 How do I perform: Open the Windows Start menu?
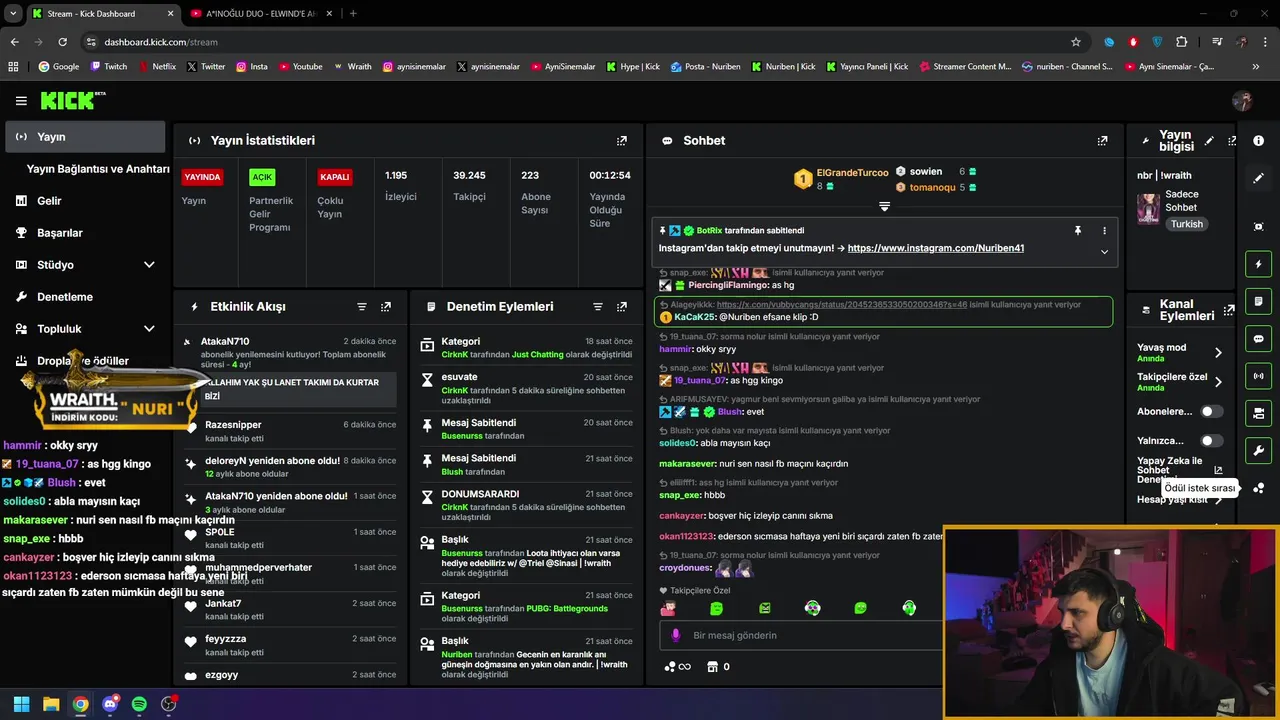[21, 704]
